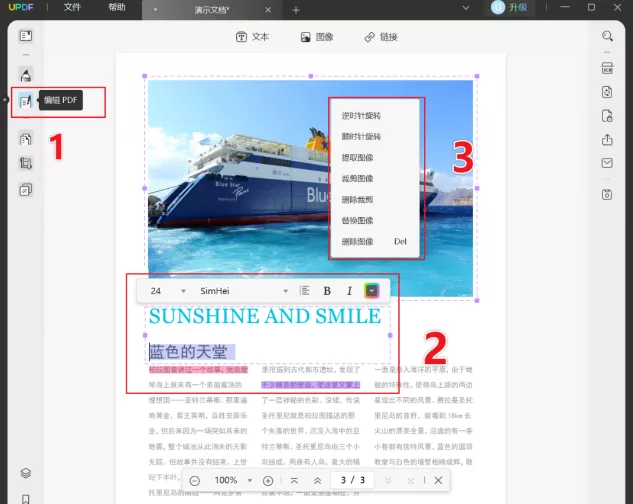The width and height of the screenshot is (633, 504).
Task: Click the Save as other icon
Action: click(607, 195)
